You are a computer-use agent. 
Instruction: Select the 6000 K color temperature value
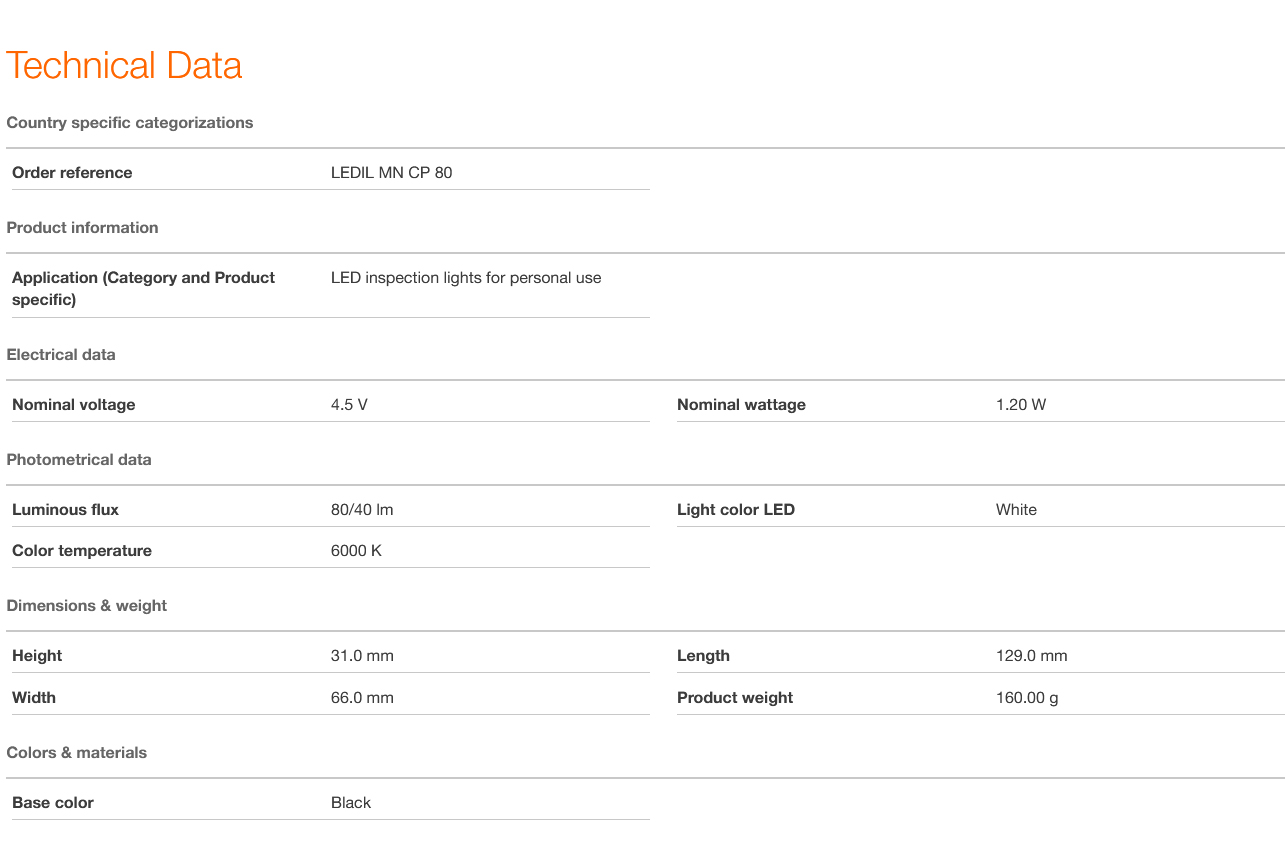point(356,551)
